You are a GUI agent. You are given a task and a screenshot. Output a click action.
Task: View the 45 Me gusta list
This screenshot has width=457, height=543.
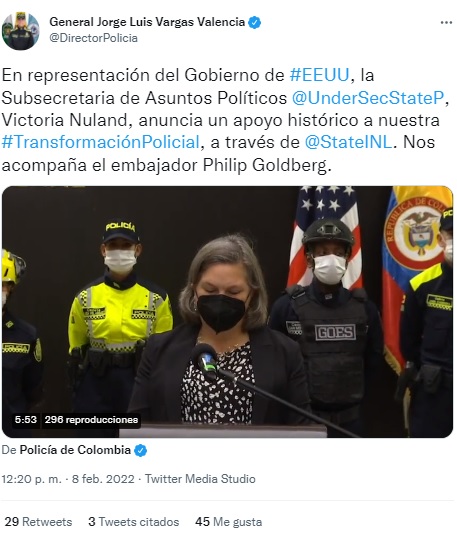[228, 522]
